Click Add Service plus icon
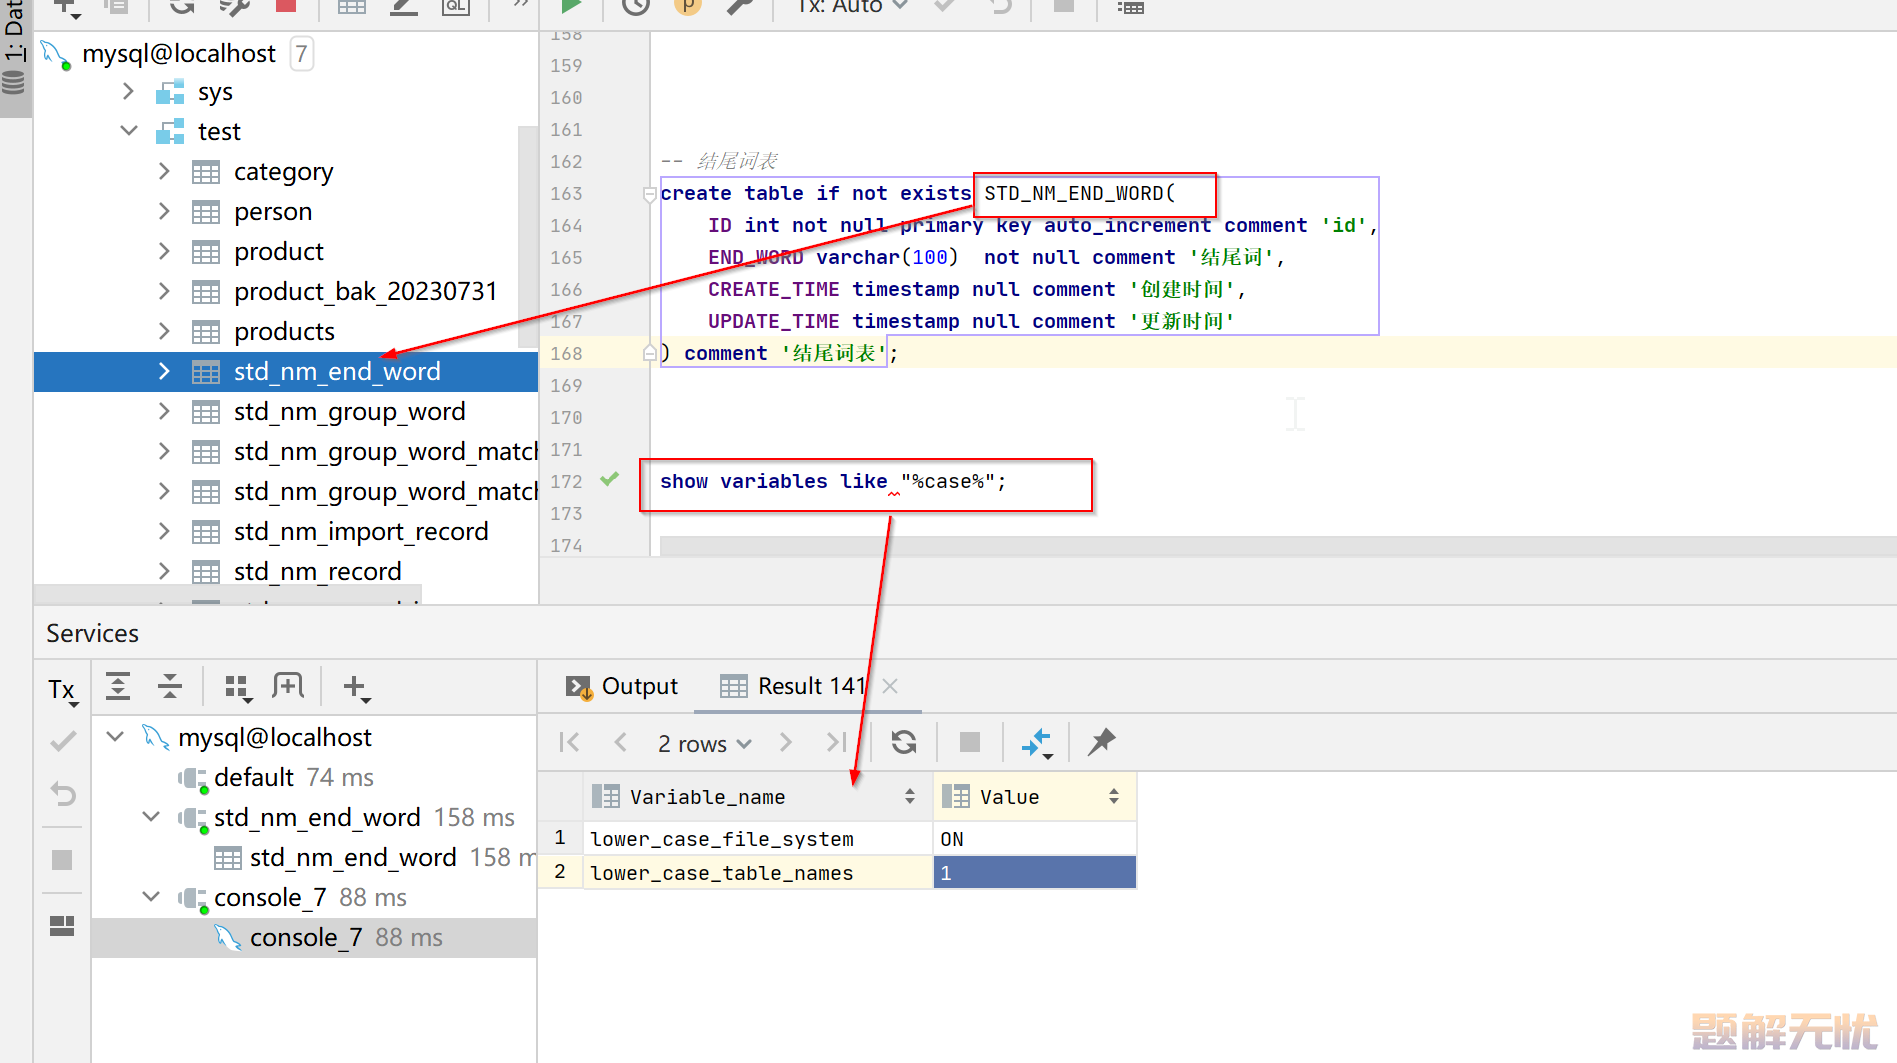The image size is (1897, 1063). [x=356, y=687]
